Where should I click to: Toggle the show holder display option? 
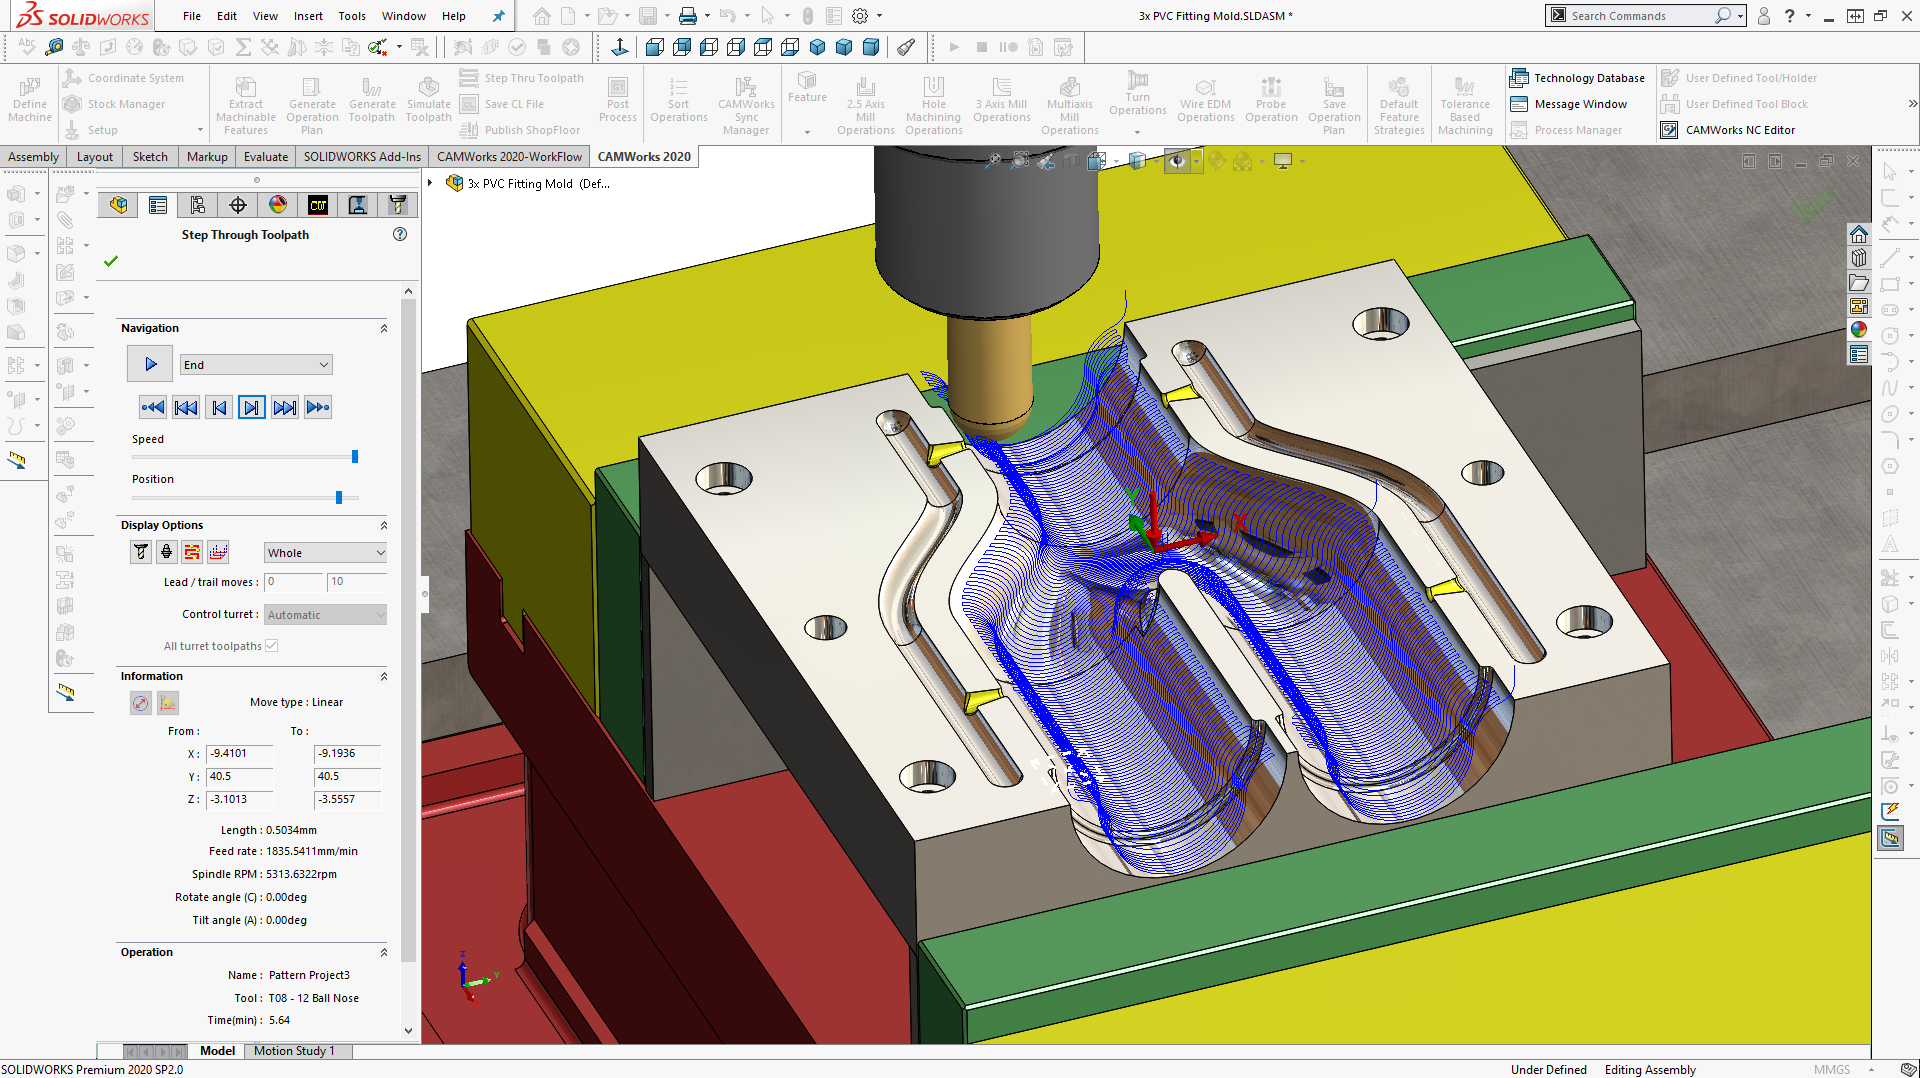[x=166, y=551]
